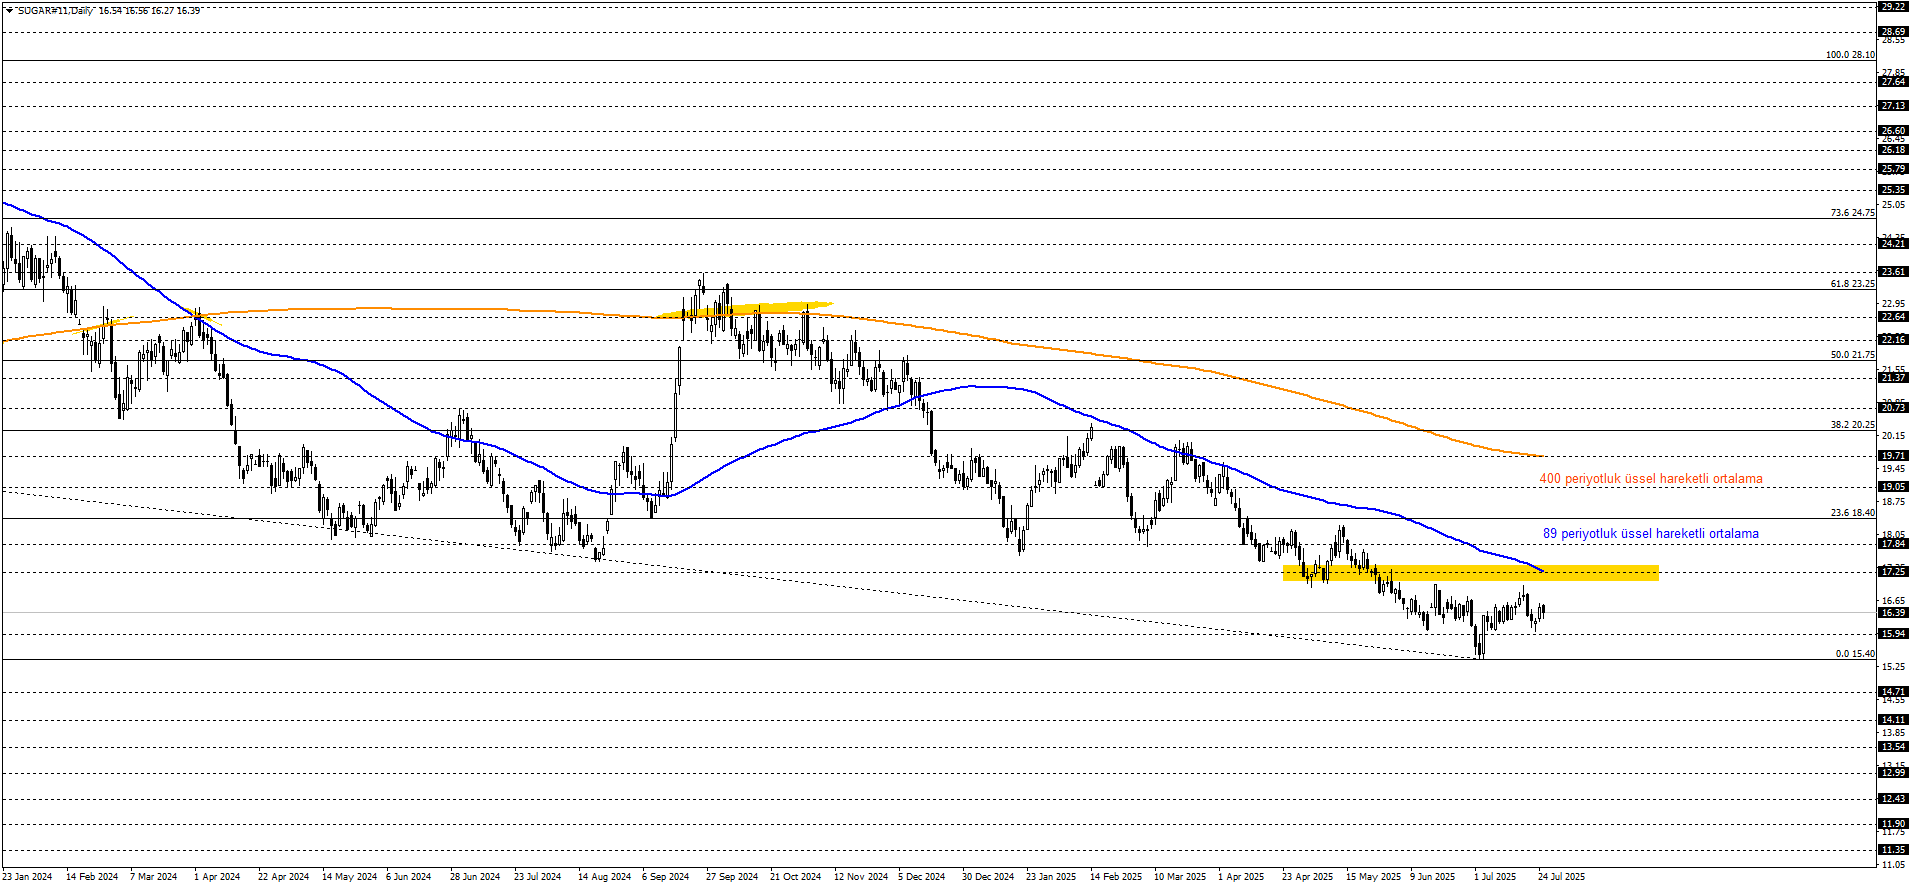Click the Fibonacci label 50.0 21.75
The image size is (1916, 888).
[1852, 355]
